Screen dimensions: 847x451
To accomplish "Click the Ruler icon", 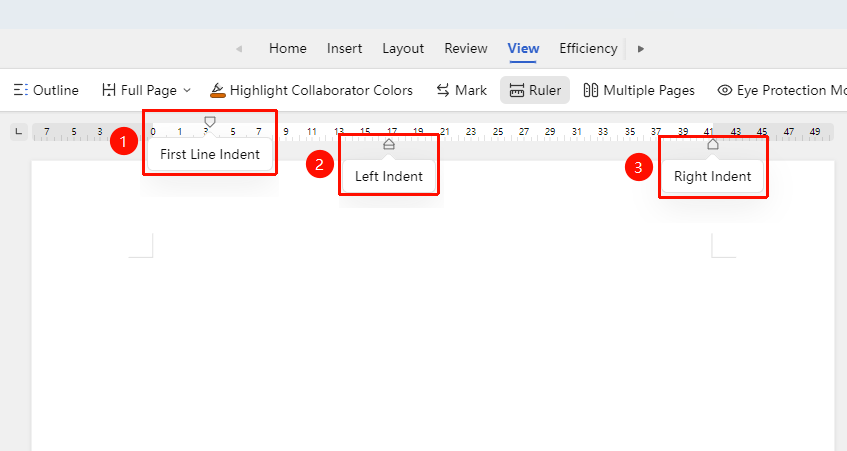I will [x=516, y=90].
